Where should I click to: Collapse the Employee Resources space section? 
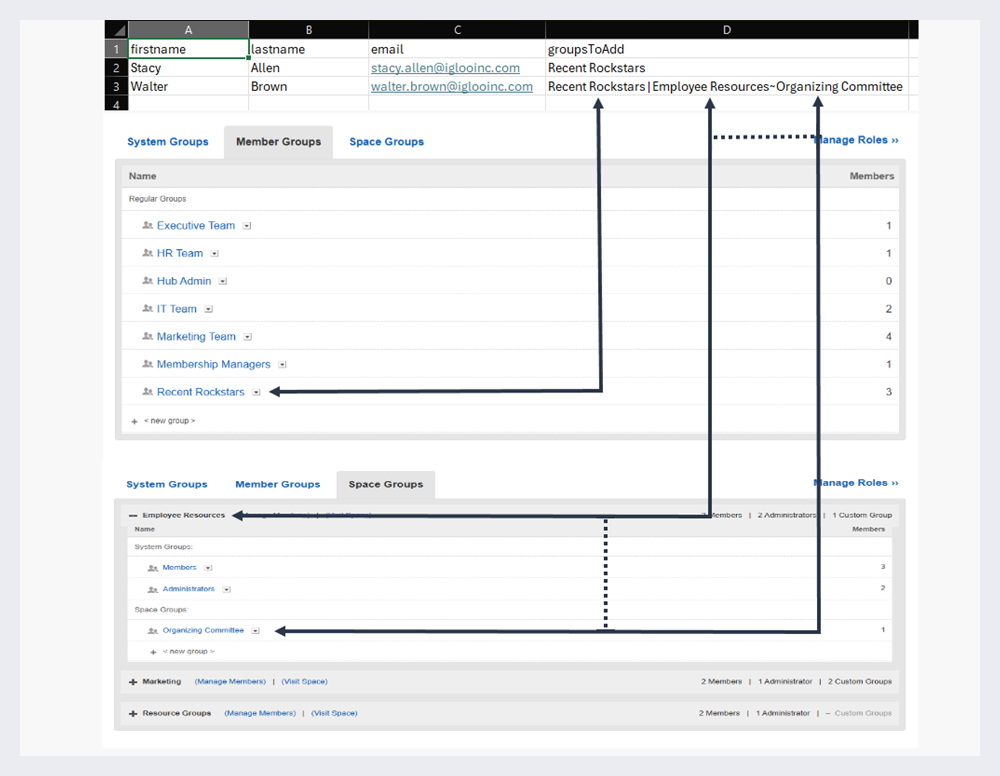pyautogui.click(x=133, y=516)
